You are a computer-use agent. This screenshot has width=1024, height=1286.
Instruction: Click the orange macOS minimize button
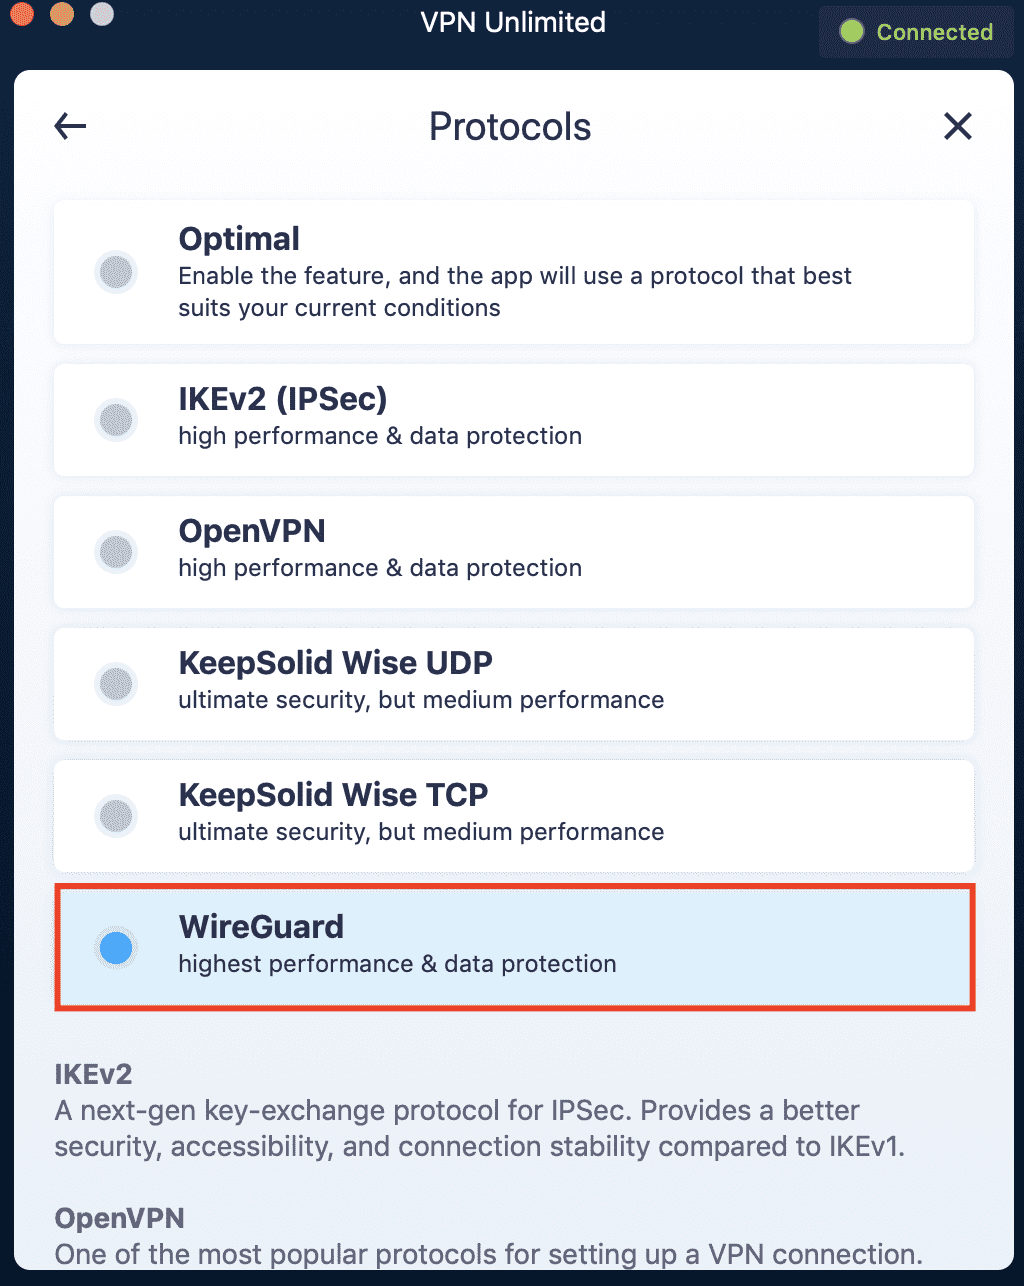[62, 14]
